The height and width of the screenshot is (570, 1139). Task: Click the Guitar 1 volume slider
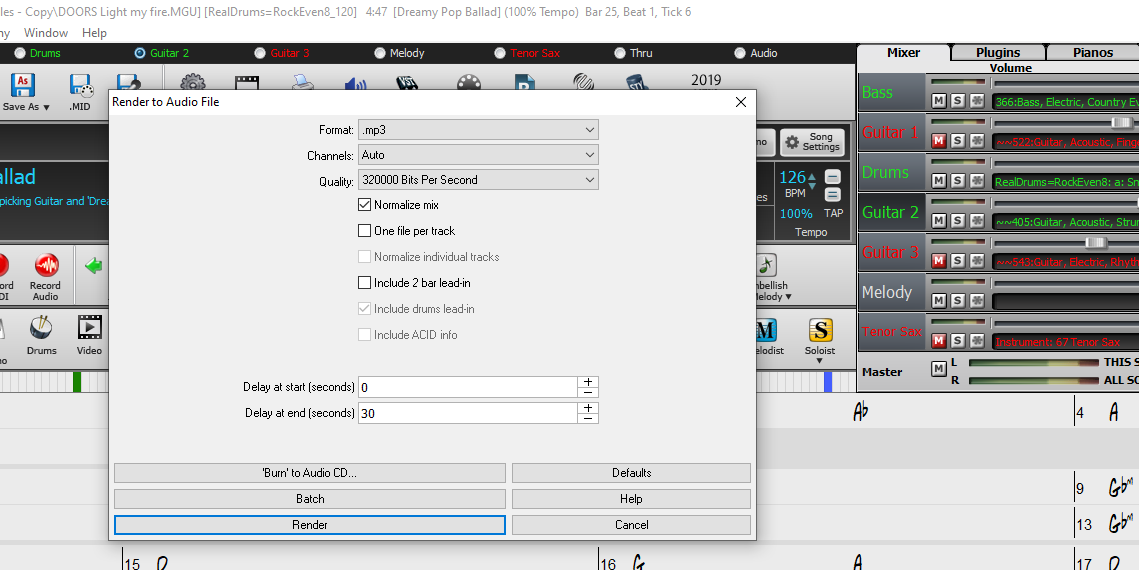click(x=1122, y=123)
